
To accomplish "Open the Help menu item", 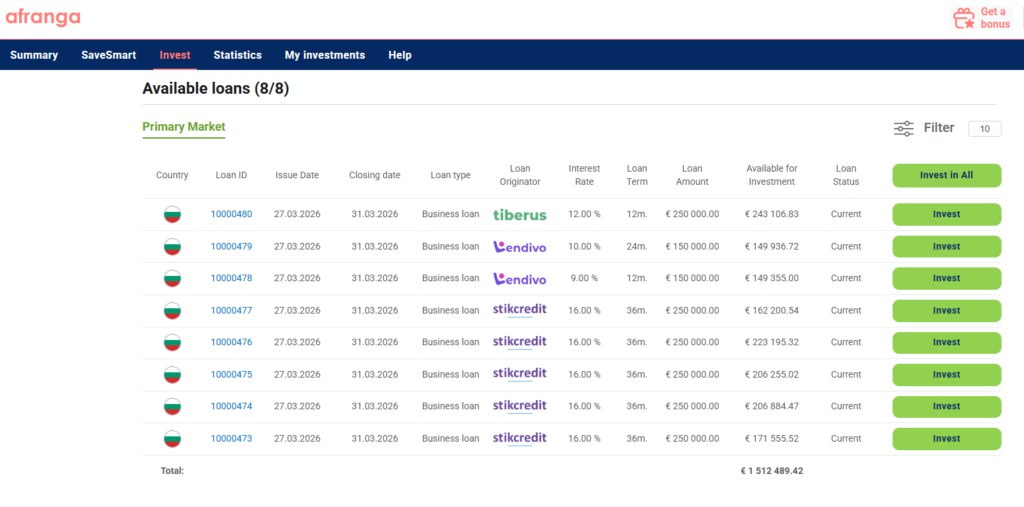I will [399, 55].
